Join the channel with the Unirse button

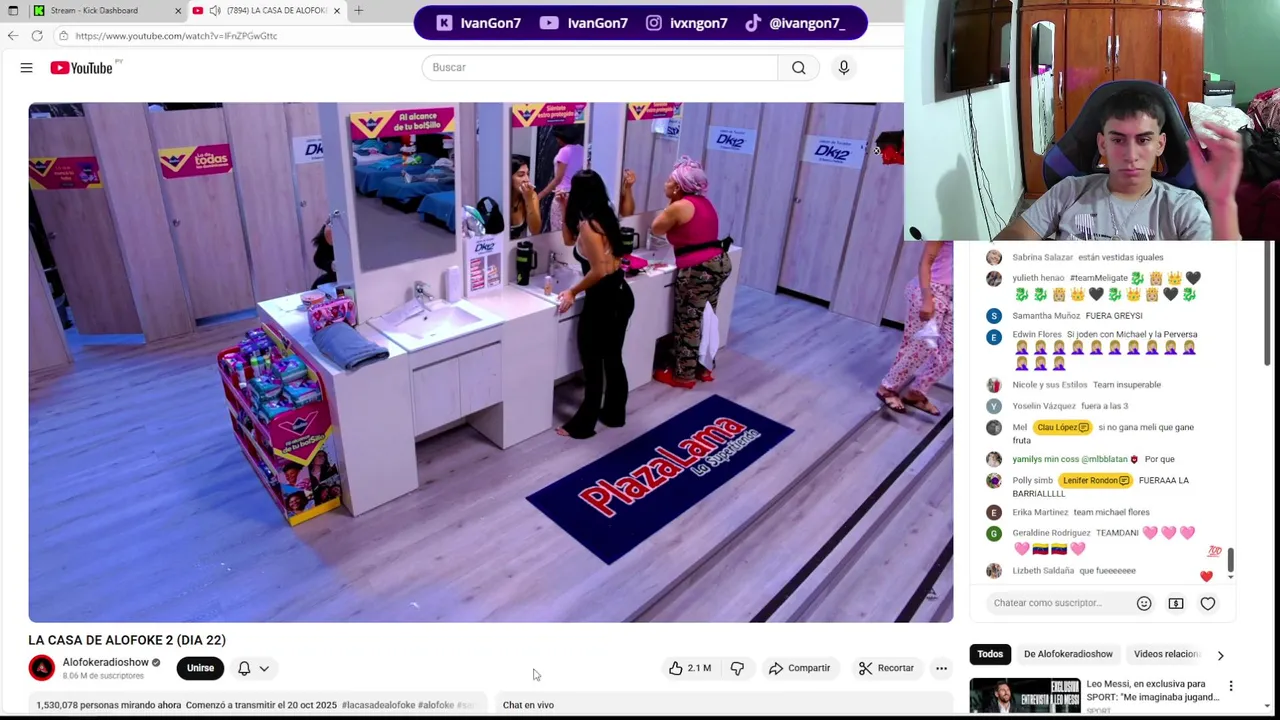pyautogui.click(x=200, y=668)
